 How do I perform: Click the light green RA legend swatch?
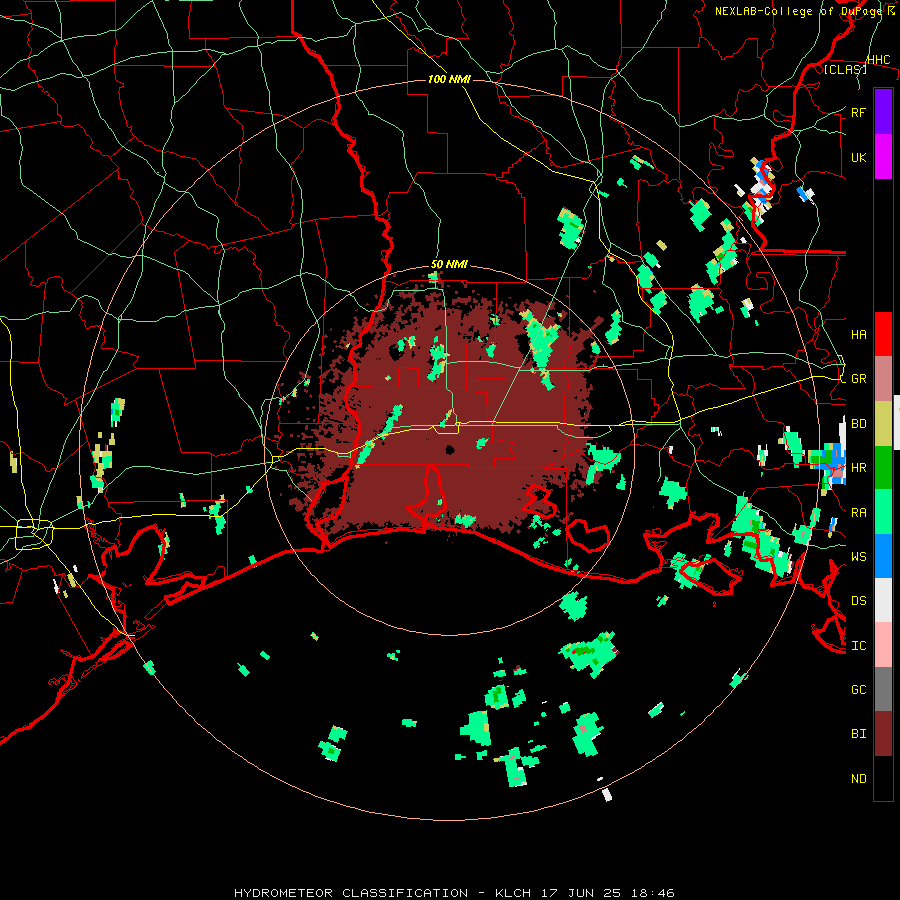(883, 512)
